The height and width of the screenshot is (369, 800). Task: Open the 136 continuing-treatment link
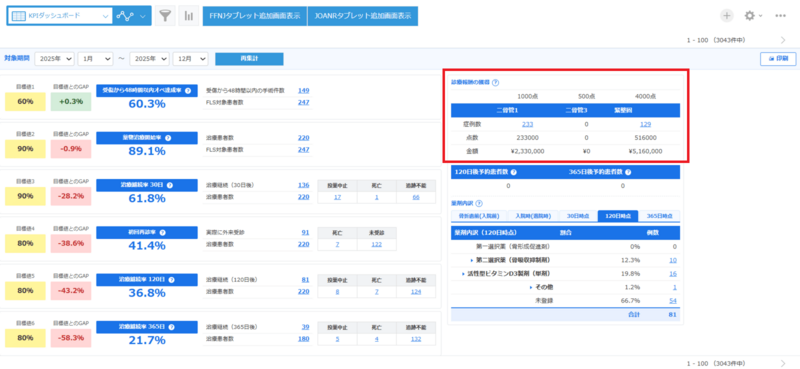coord(304,185)
